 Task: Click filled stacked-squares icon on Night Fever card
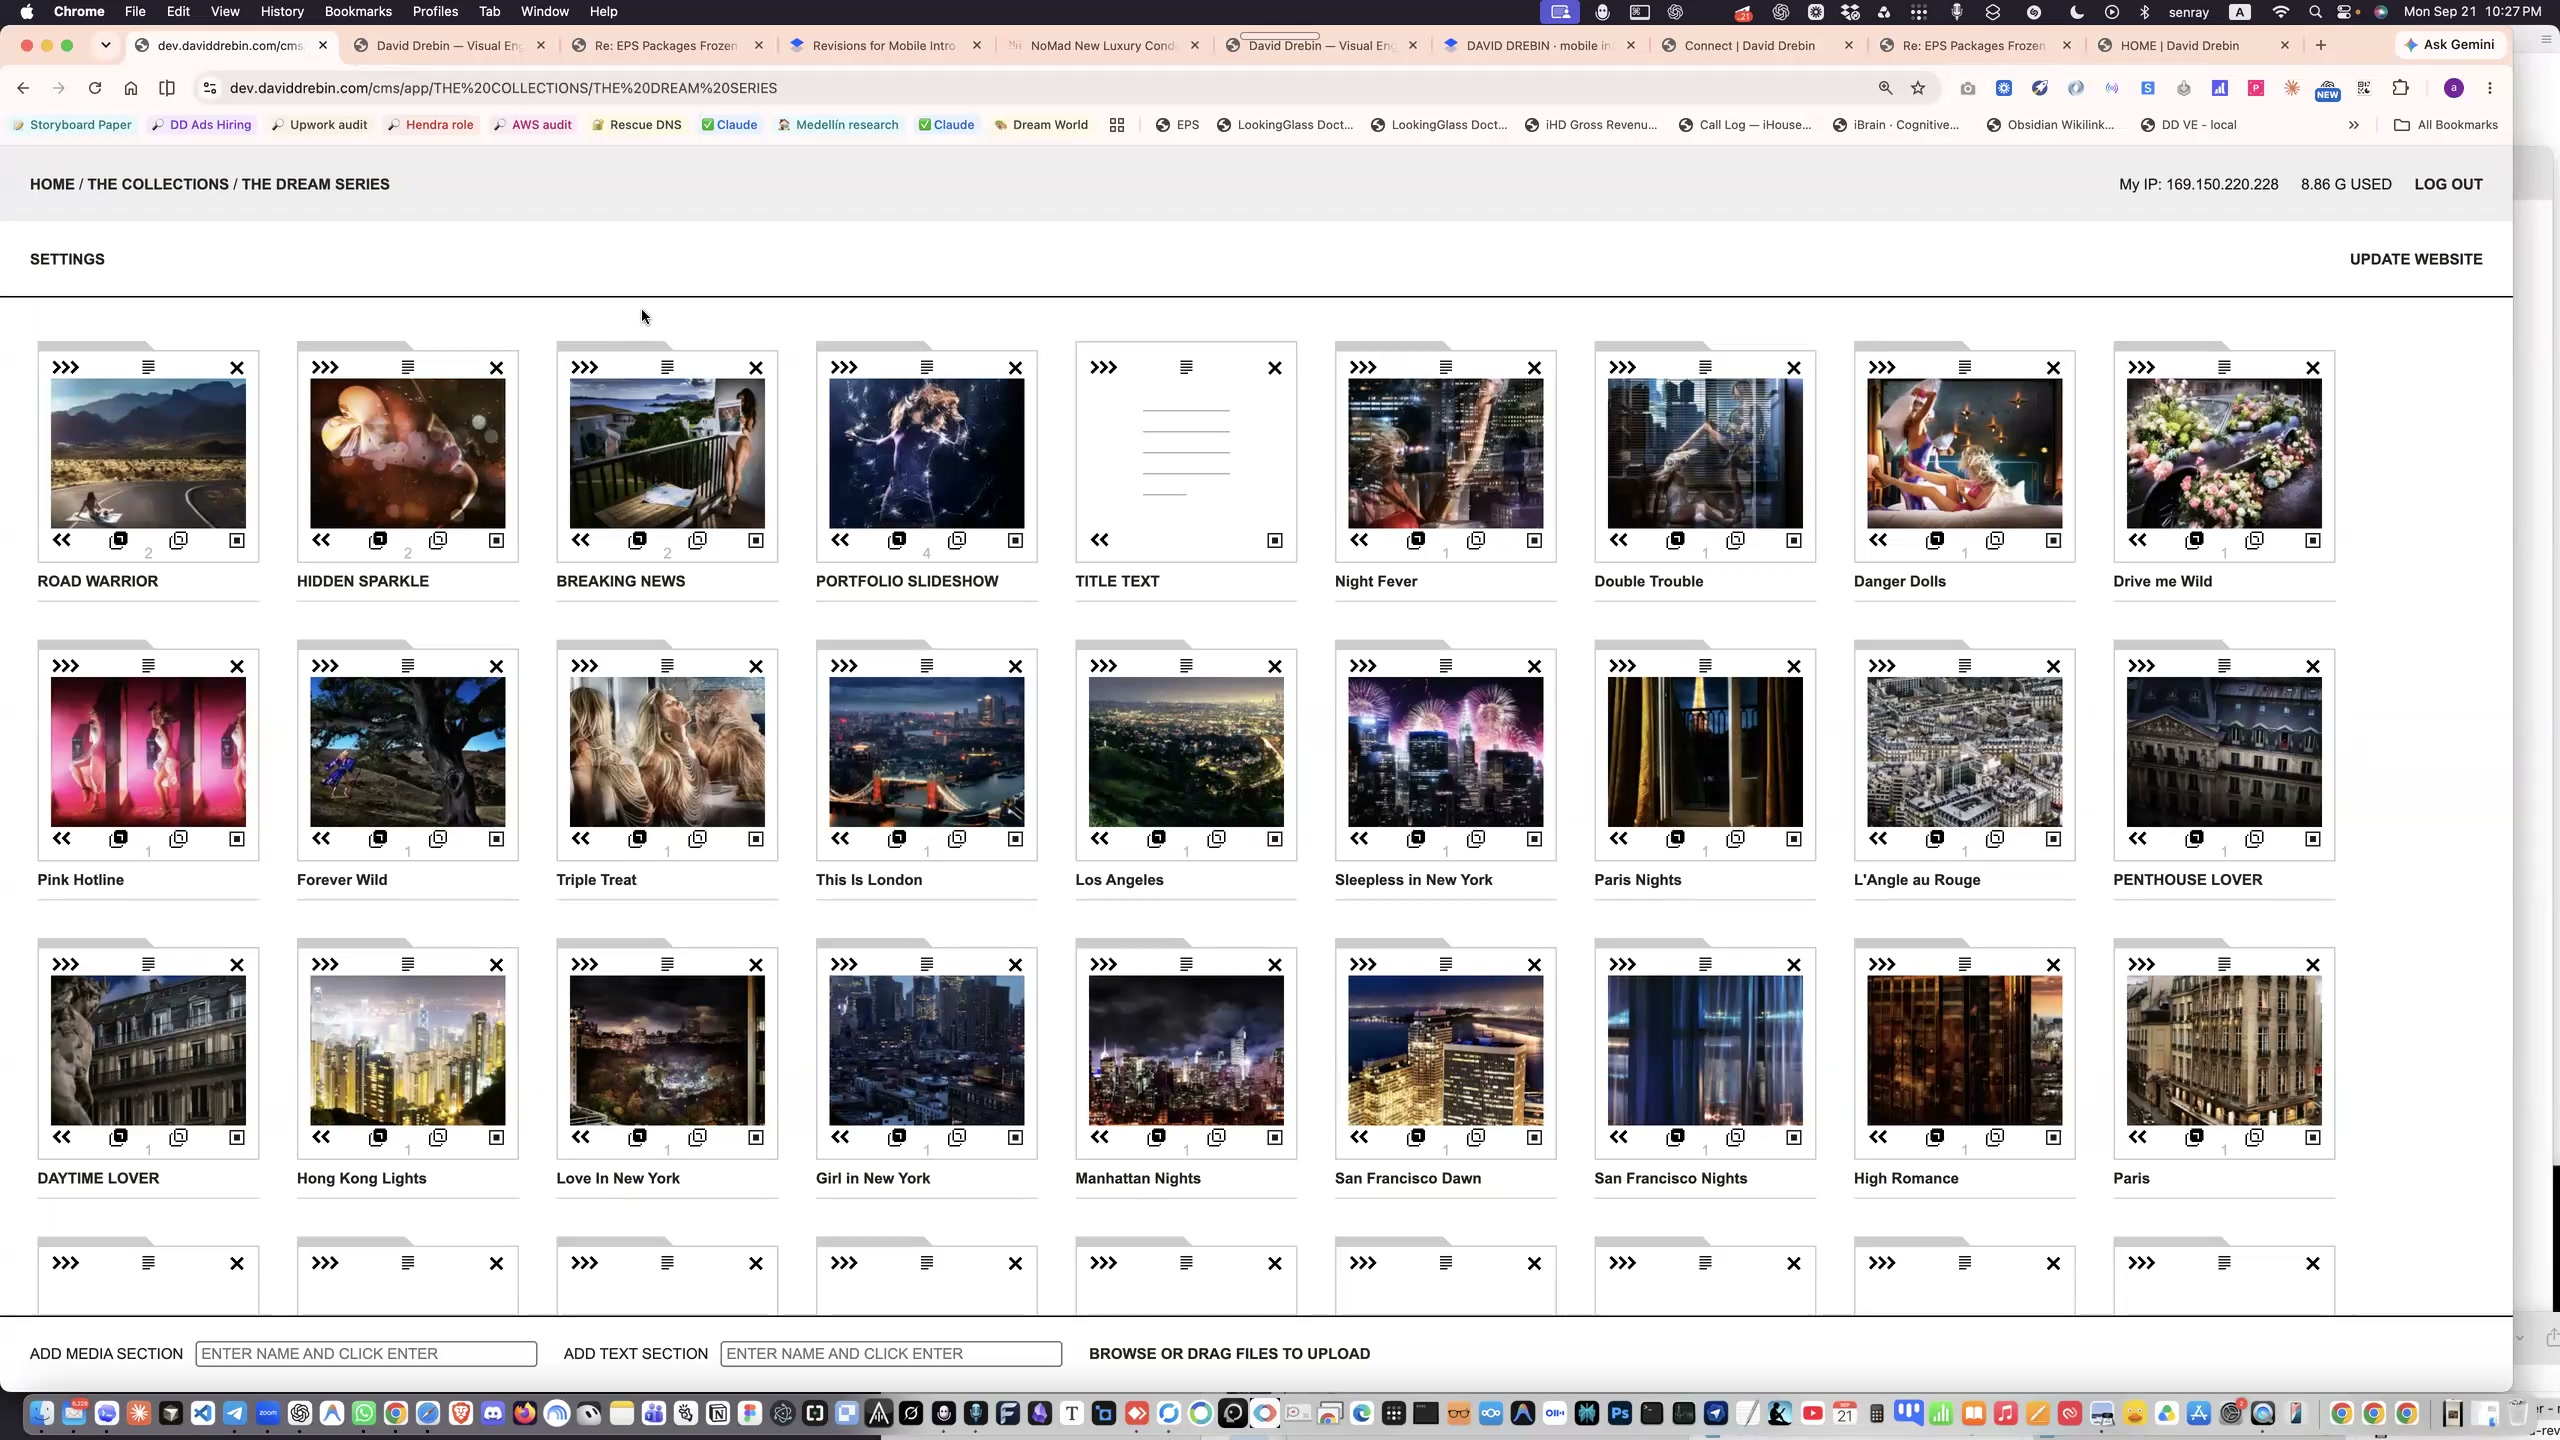click(1416, 540)
